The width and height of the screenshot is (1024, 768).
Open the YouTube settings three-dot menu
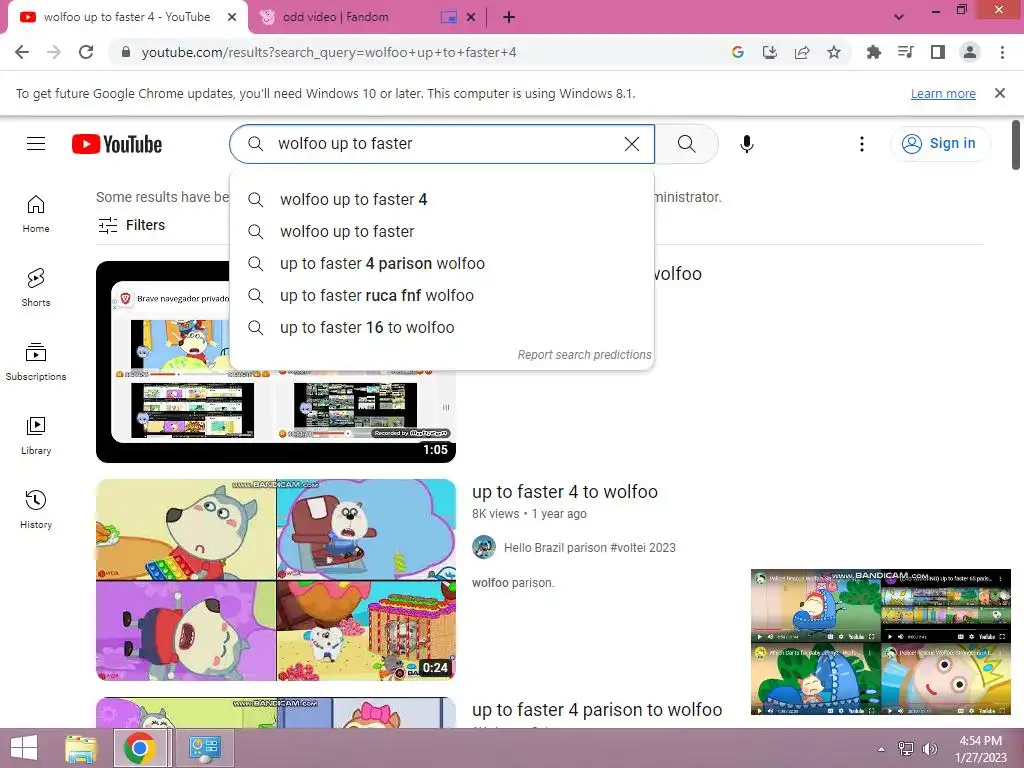click(x=862, y=144)
